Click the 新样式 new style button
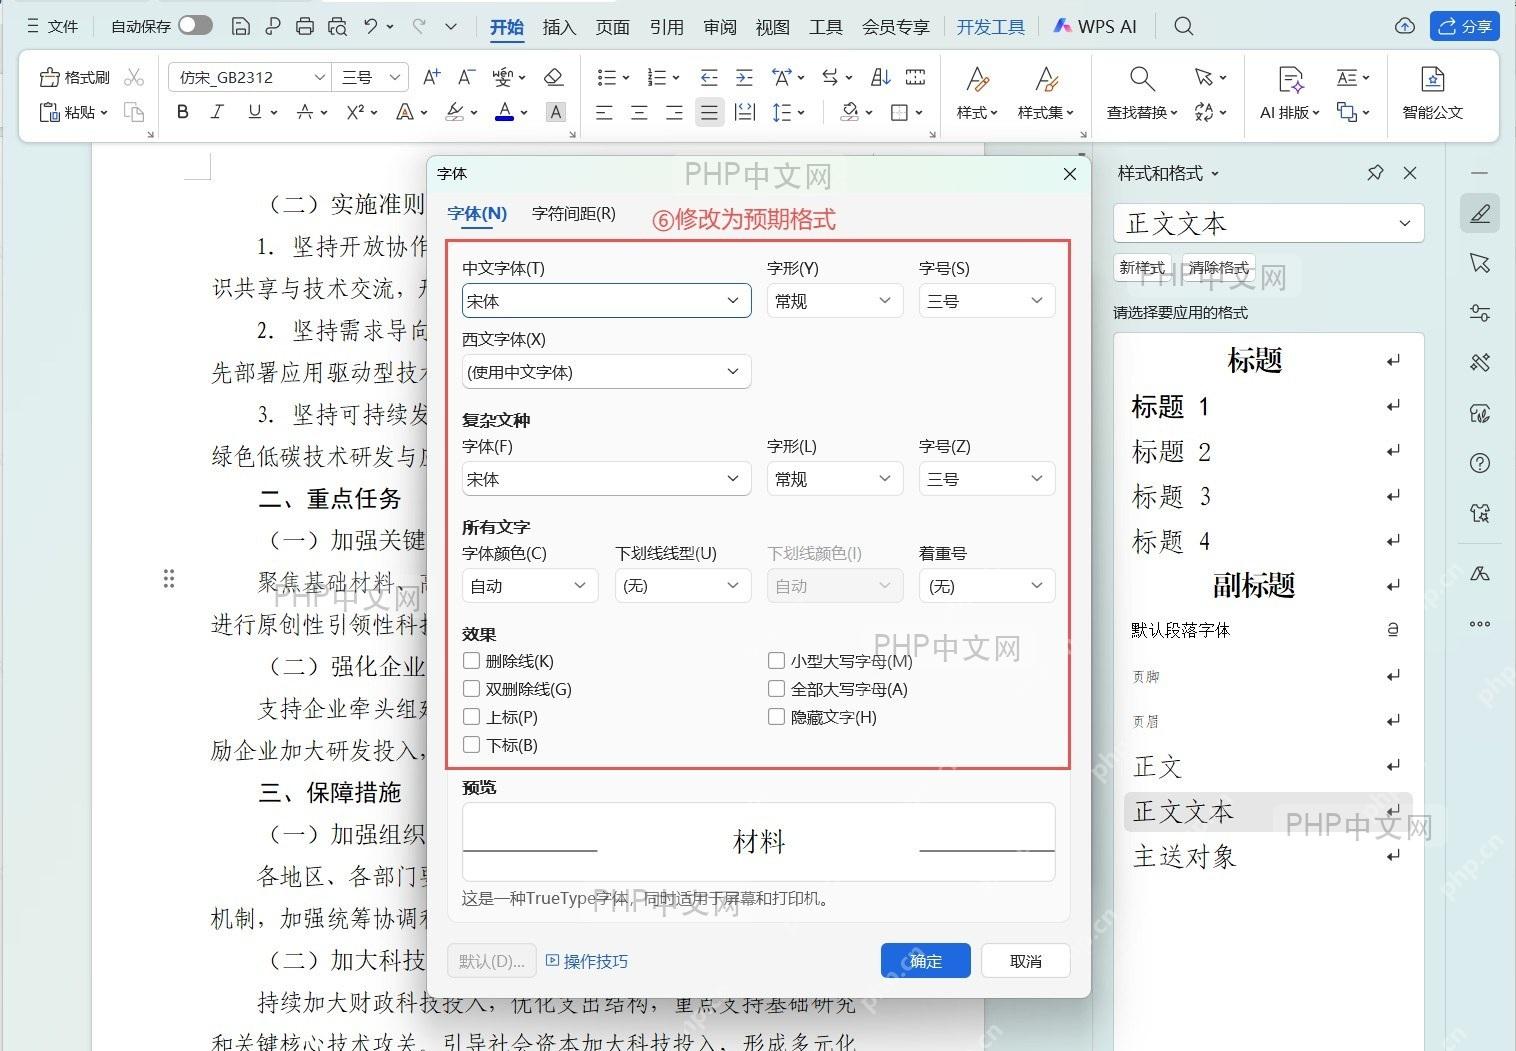Screen dimensions: 1516x1051 click(1142, 268)
